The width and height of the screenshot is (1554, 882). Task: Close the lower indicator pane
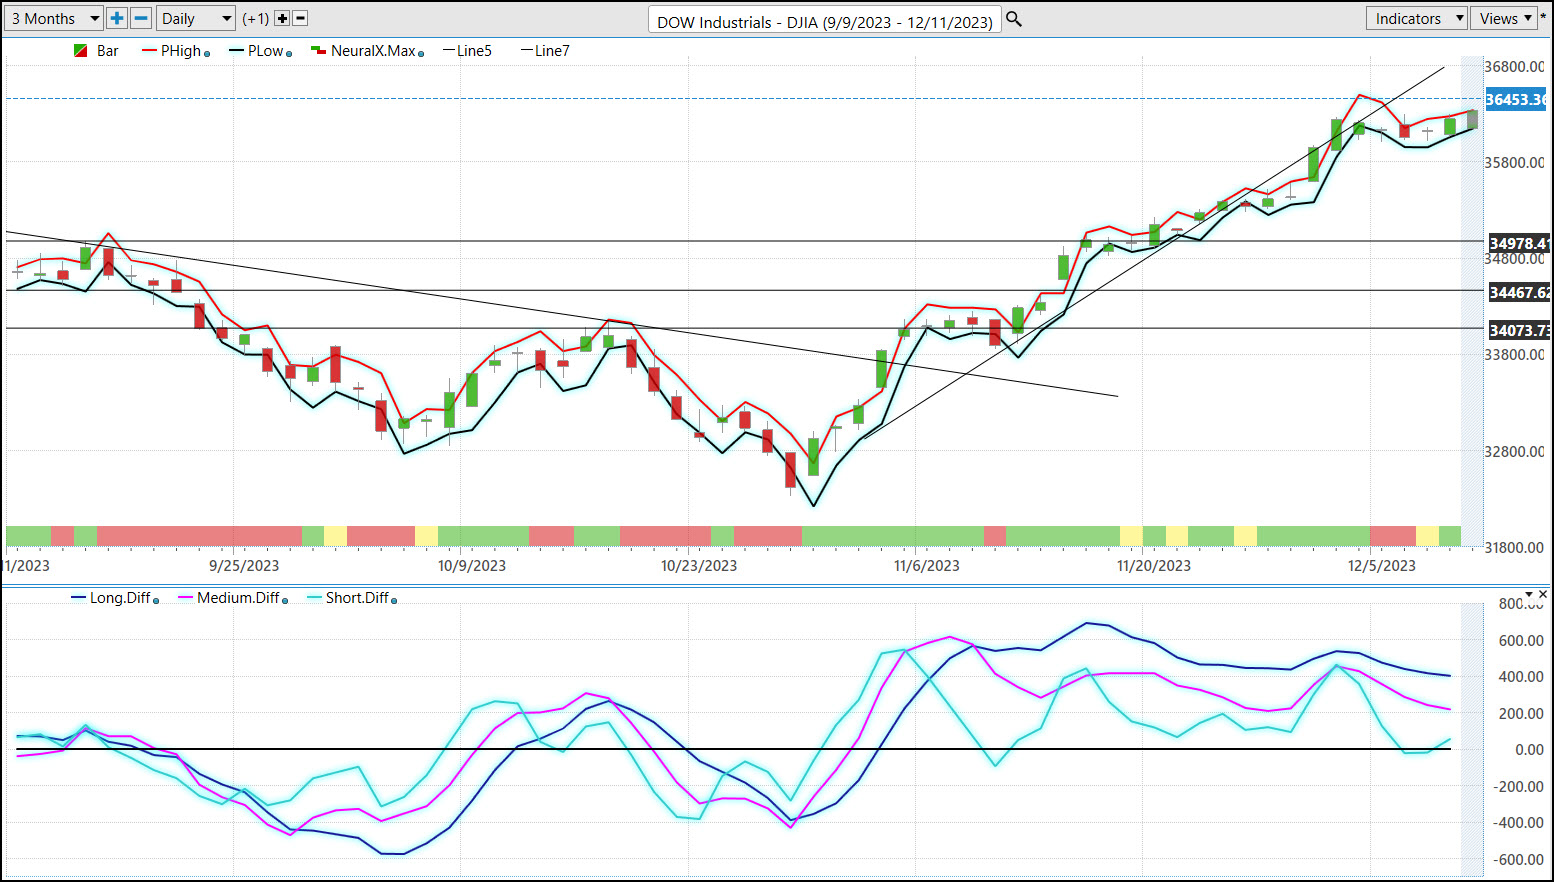click(1544, 594)
